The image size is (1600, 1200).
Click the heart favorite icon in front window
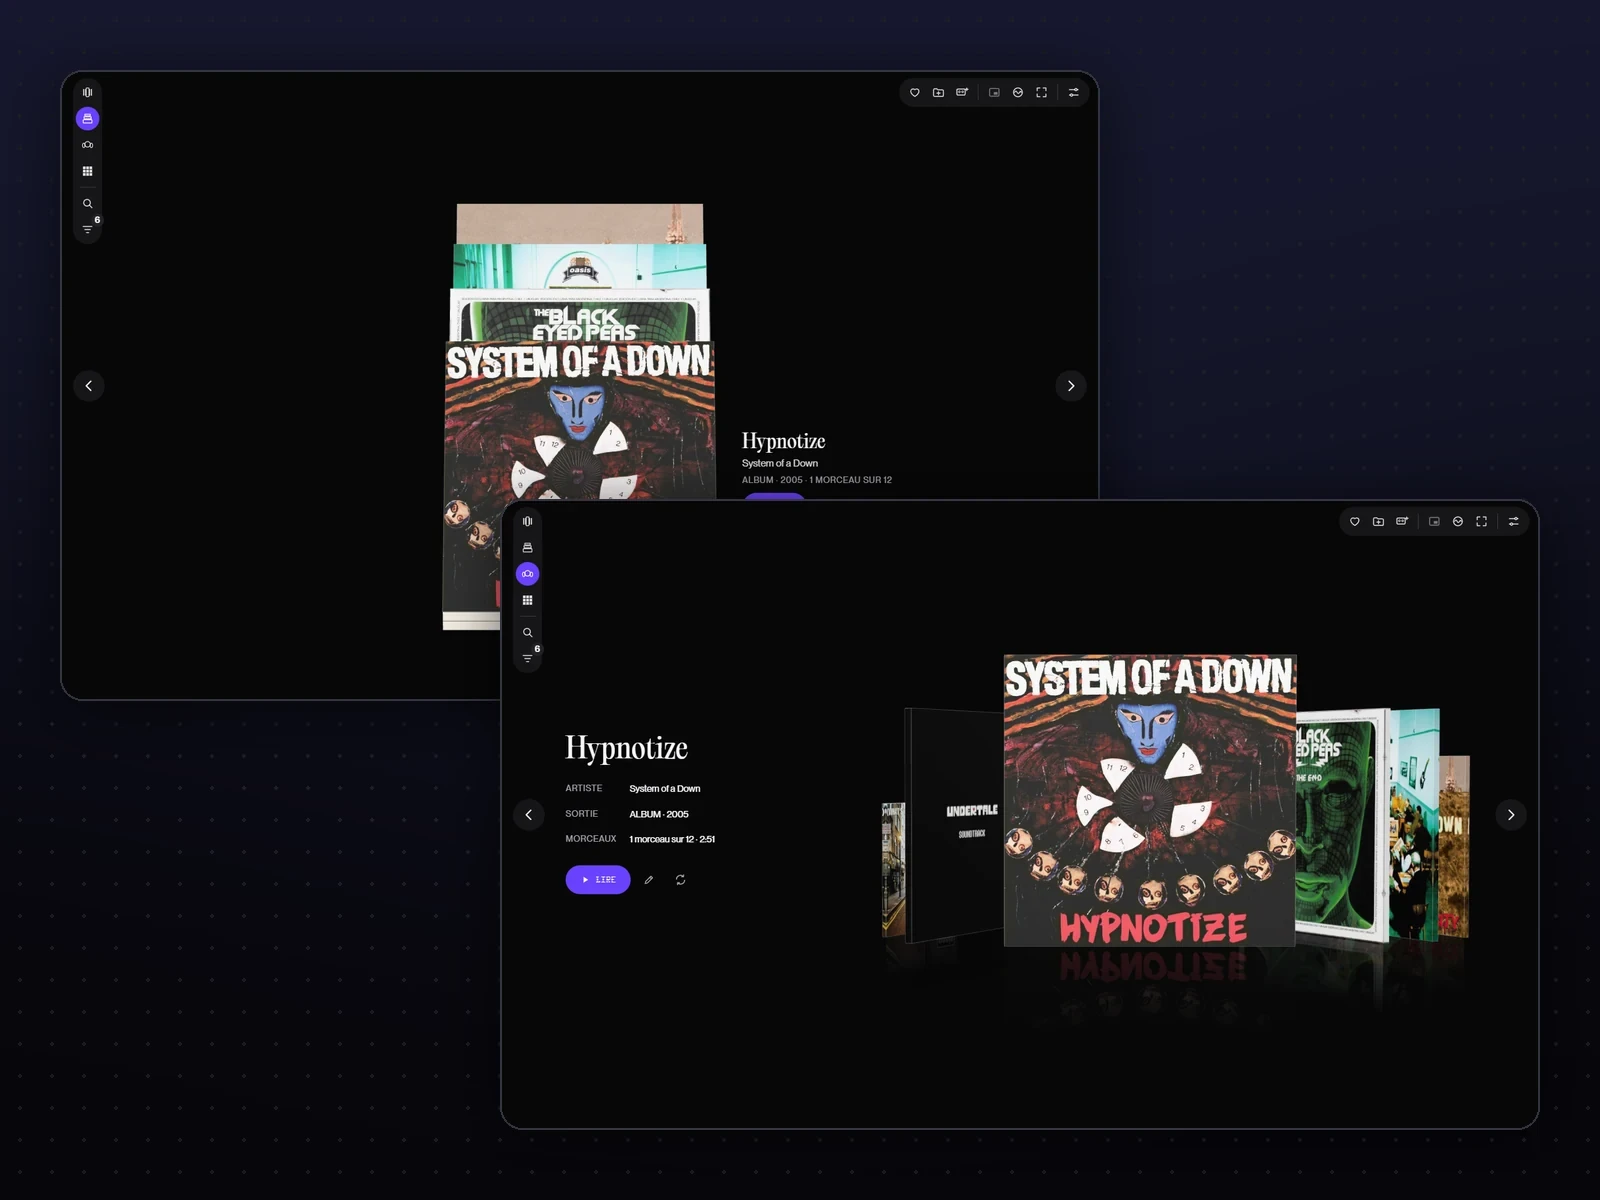coord(1355,521)
